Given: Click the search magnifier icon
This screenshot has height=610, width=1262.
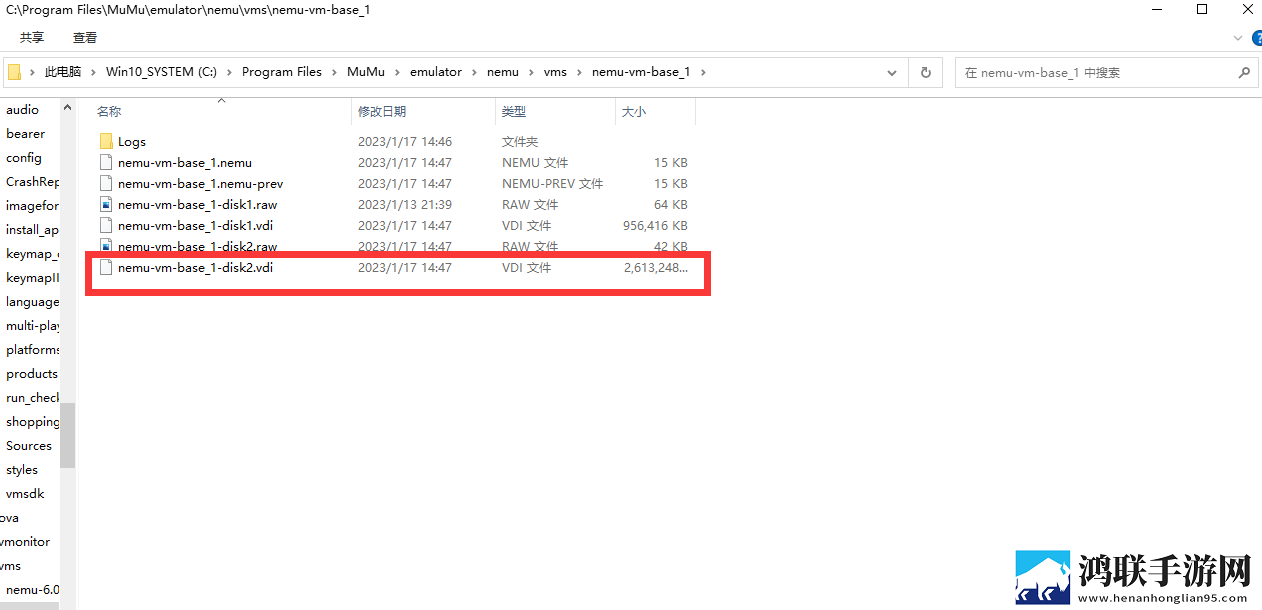Looking at the screenshot, I should pyautogui.click(x=1244, y=72).
